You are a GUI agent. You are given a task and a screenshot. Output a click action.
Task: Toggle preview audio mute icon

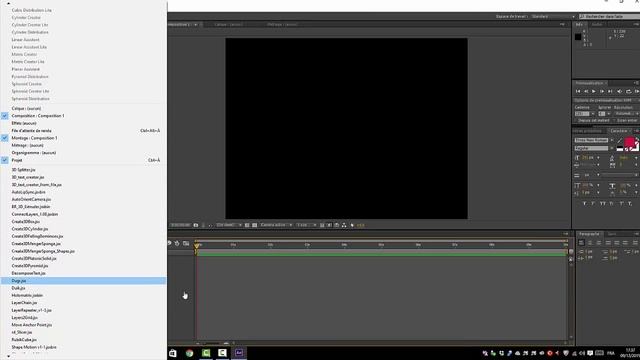620,91
